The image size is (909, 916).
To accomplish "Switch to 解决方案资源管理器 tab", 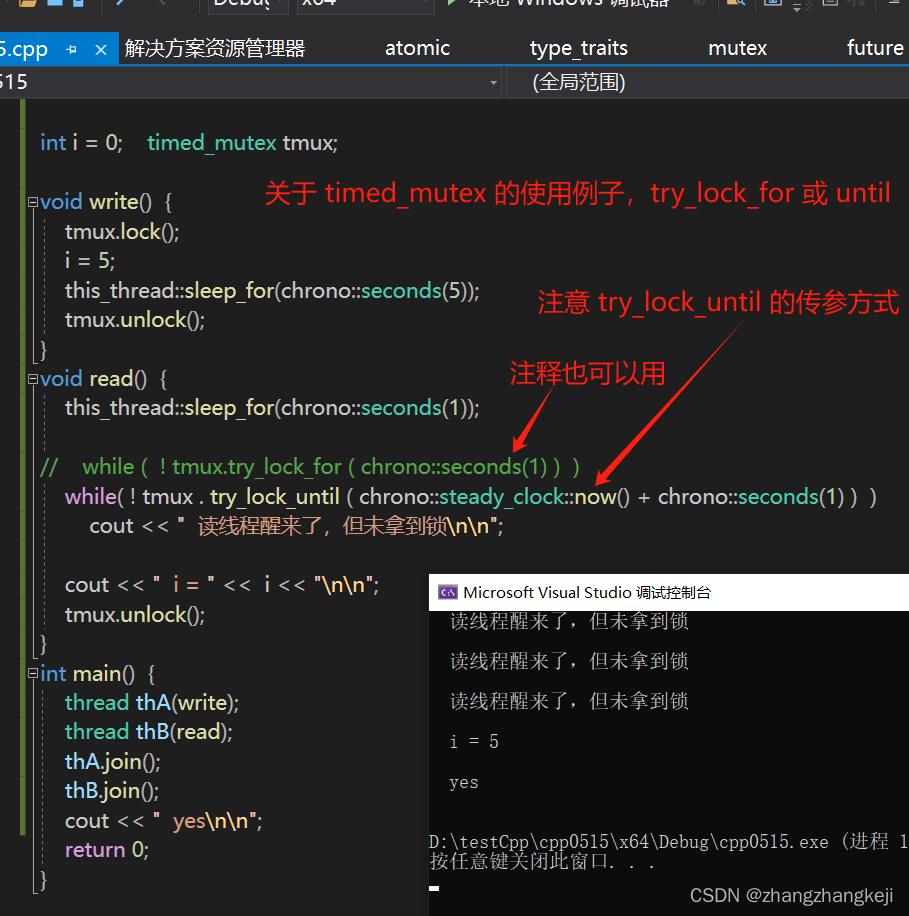I will (215, 48).
